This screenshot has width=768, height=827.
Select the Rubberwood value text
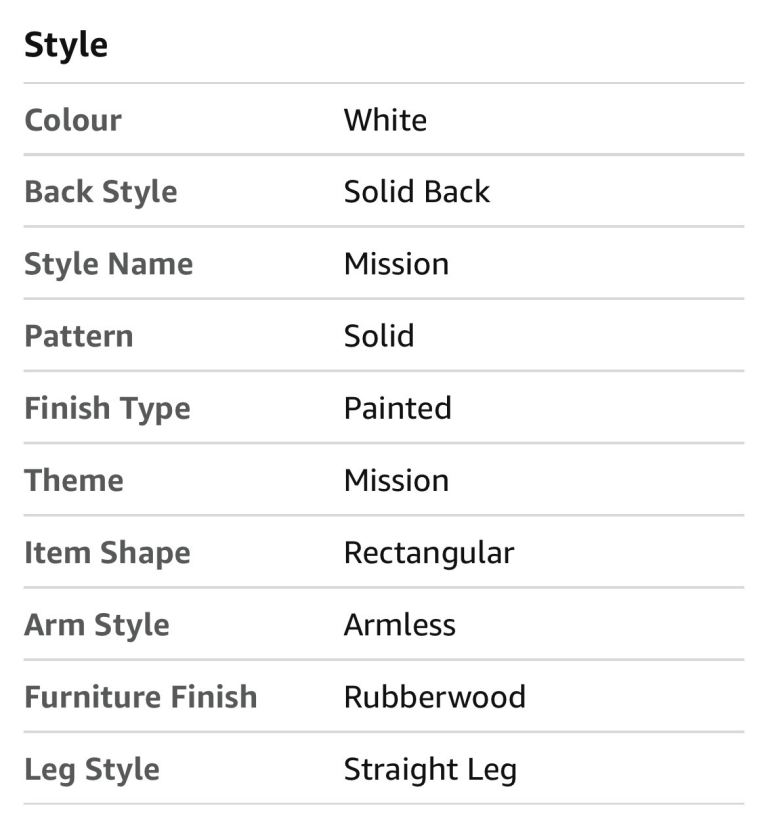[434, 697]
